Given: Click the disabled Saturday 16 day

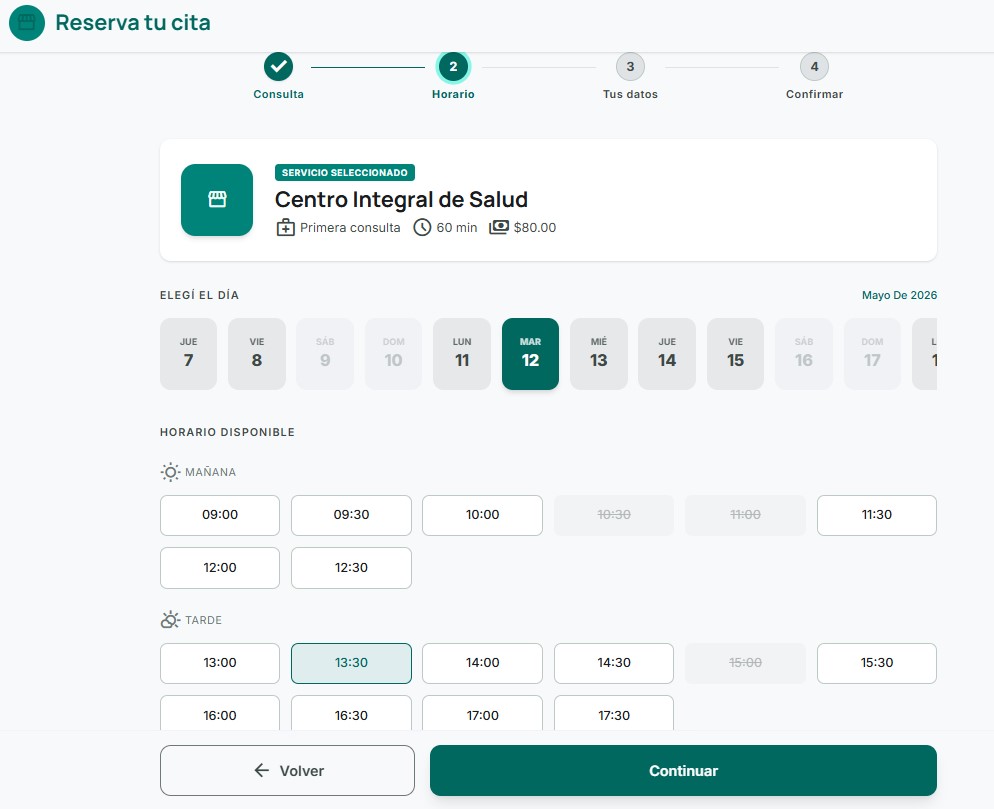Looking at the screenshot, I should [804, 354].
